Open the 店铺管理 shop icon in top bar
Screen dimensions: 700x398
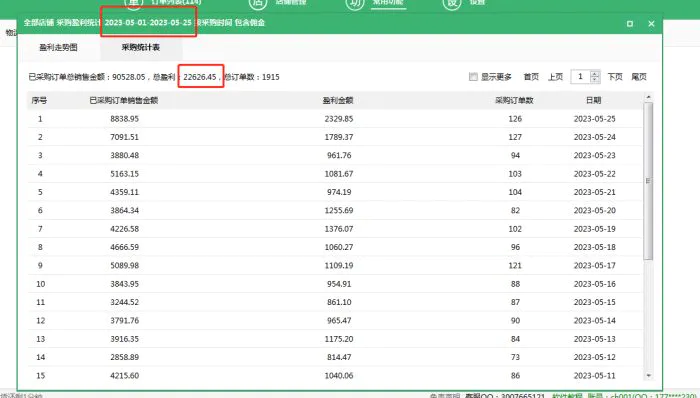[x=258, y=4]
